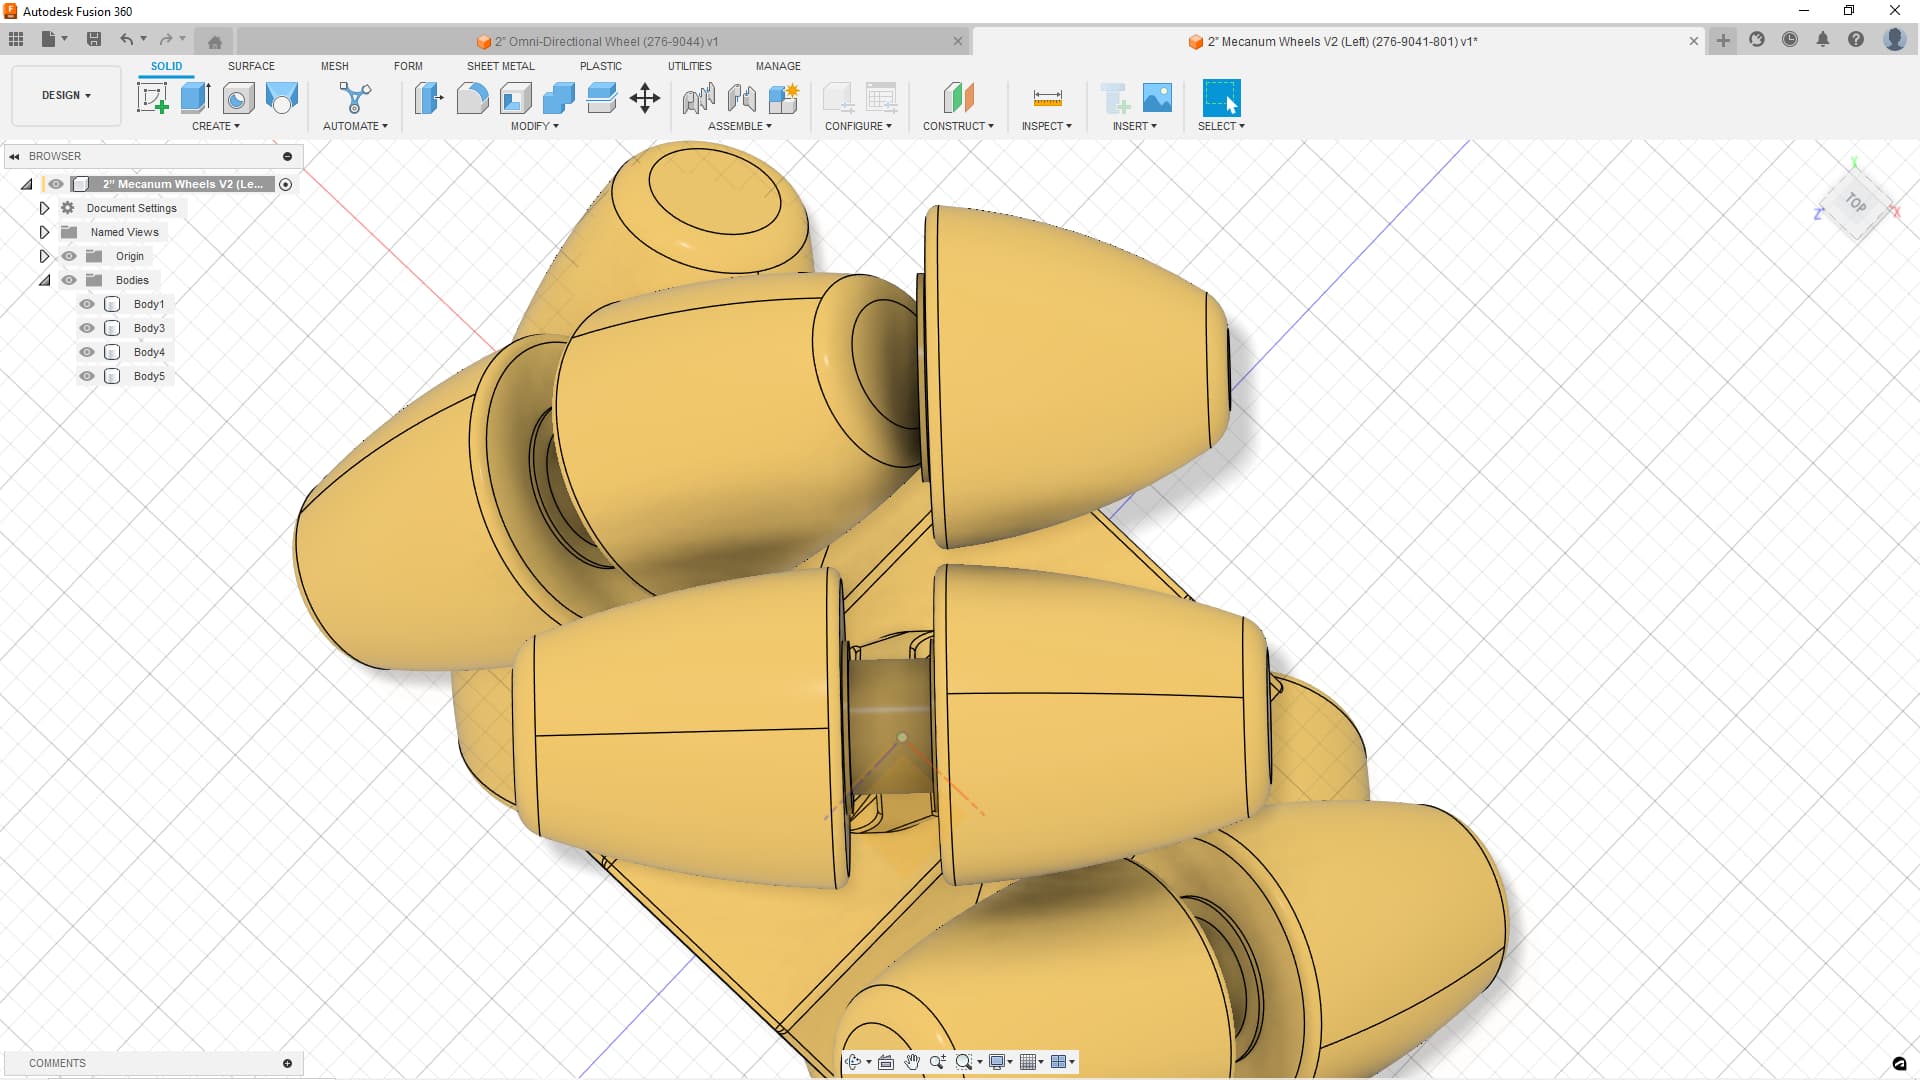Screen dimensions: 1920x1080
Task: Open the Data Panel grid icon
Action: (16, 39)
